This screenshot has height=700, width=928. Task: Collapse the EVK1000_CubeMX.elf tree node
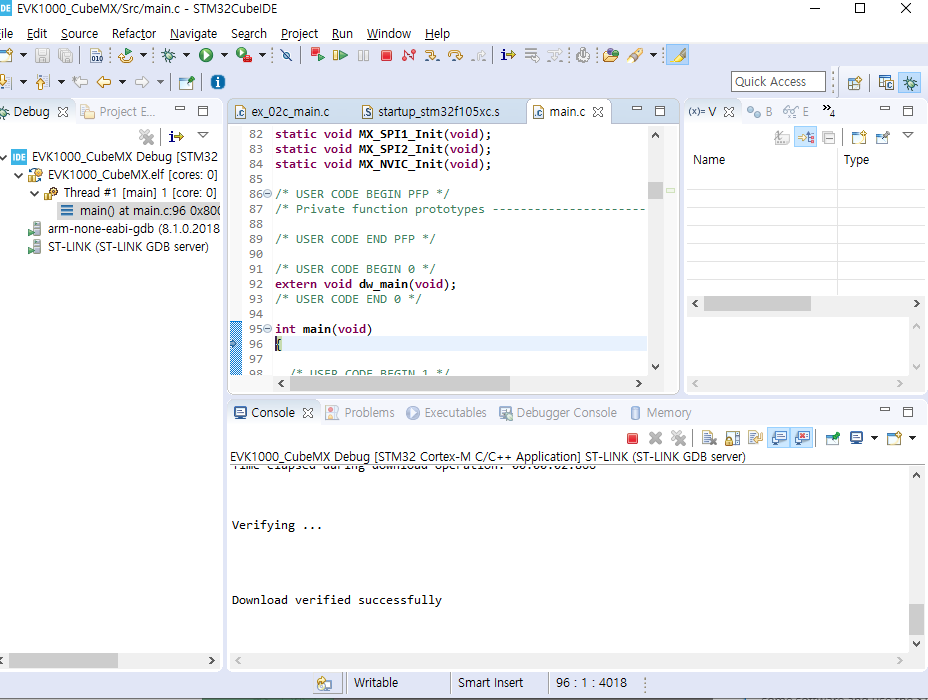pos(19,175)
